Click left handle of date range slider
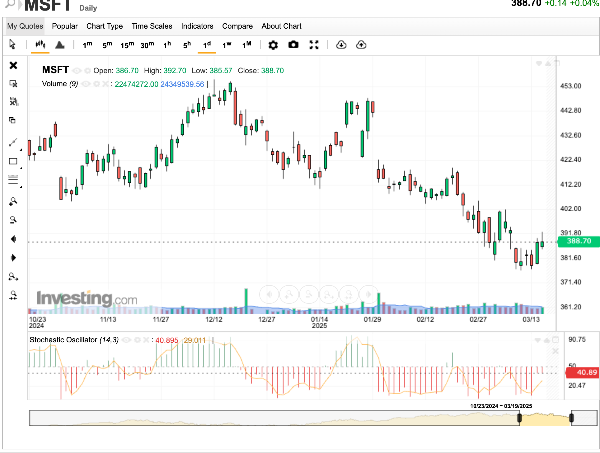Image resolution: width=600 pixels, height=453 pixels. pyautogui.click(x=520, y=418)
